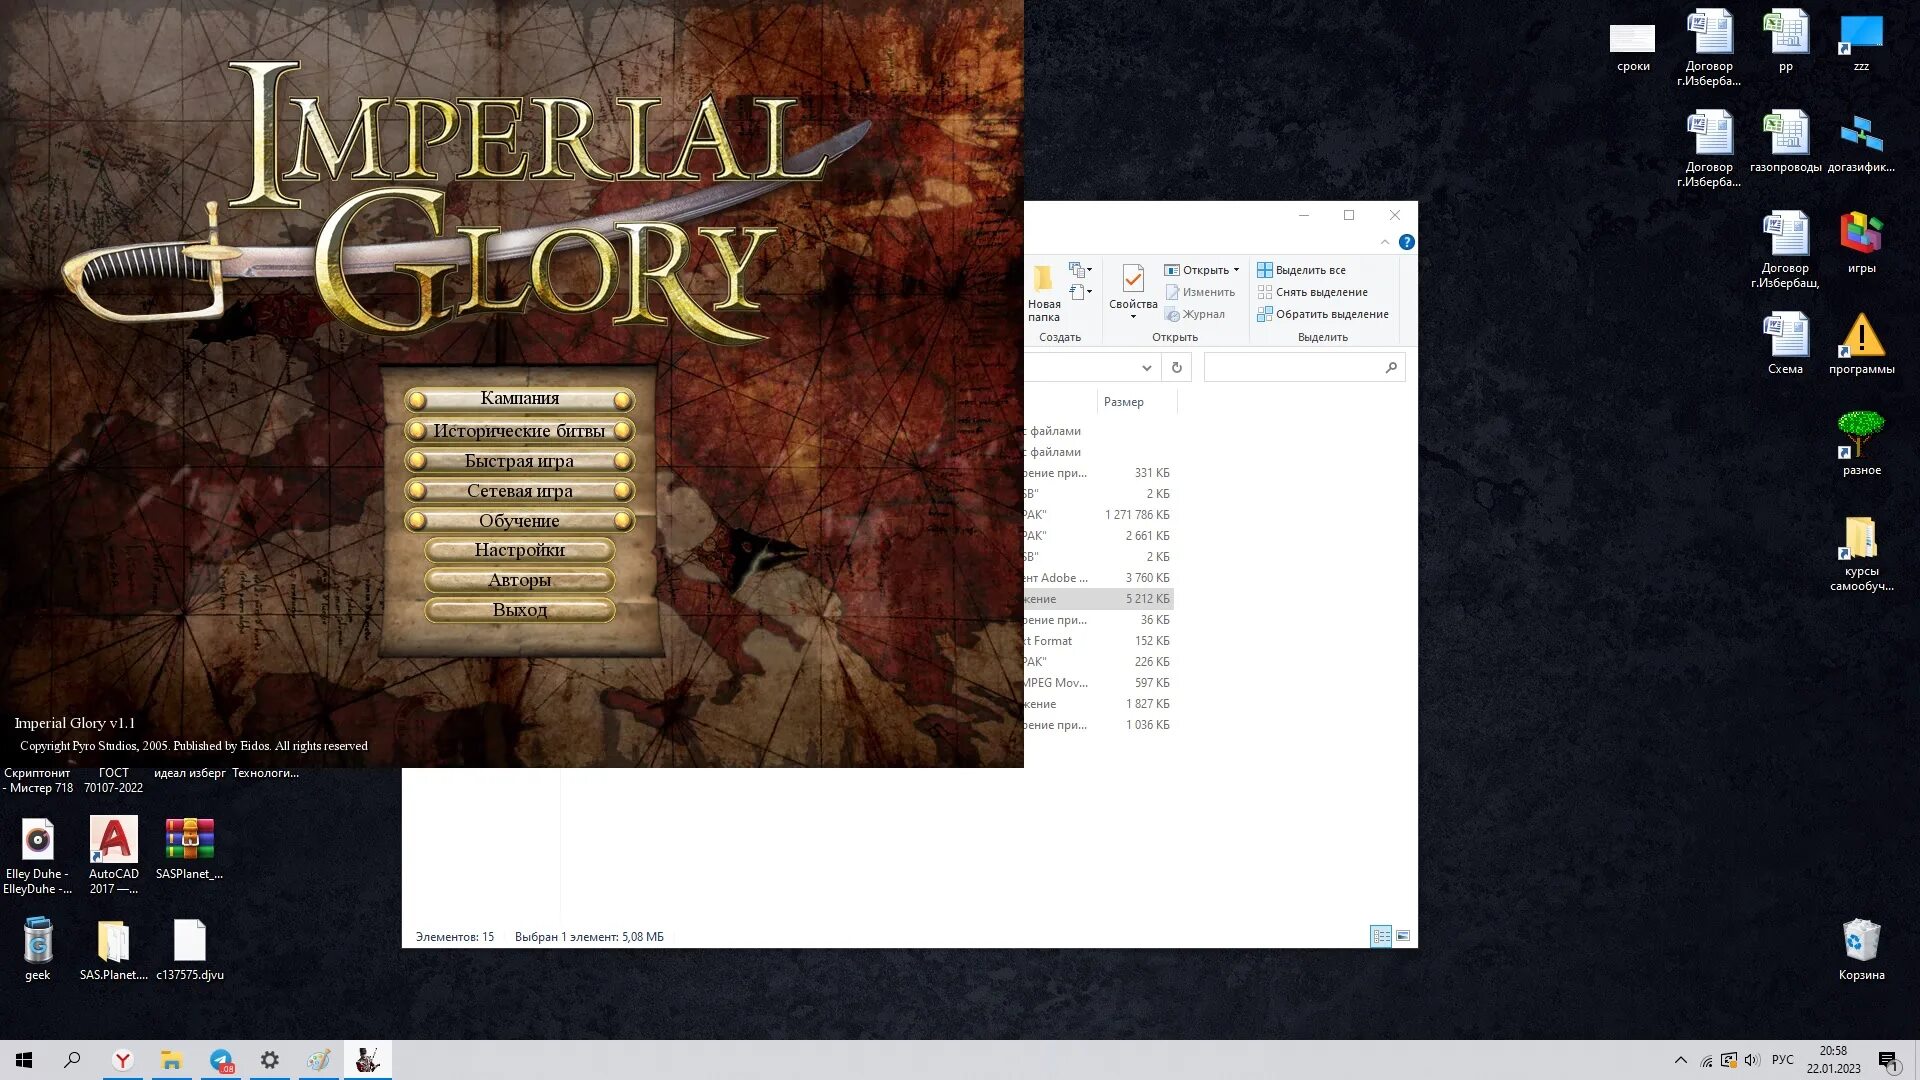Select the MPEG Mov file row 597 КБ

pos(1099,683)
